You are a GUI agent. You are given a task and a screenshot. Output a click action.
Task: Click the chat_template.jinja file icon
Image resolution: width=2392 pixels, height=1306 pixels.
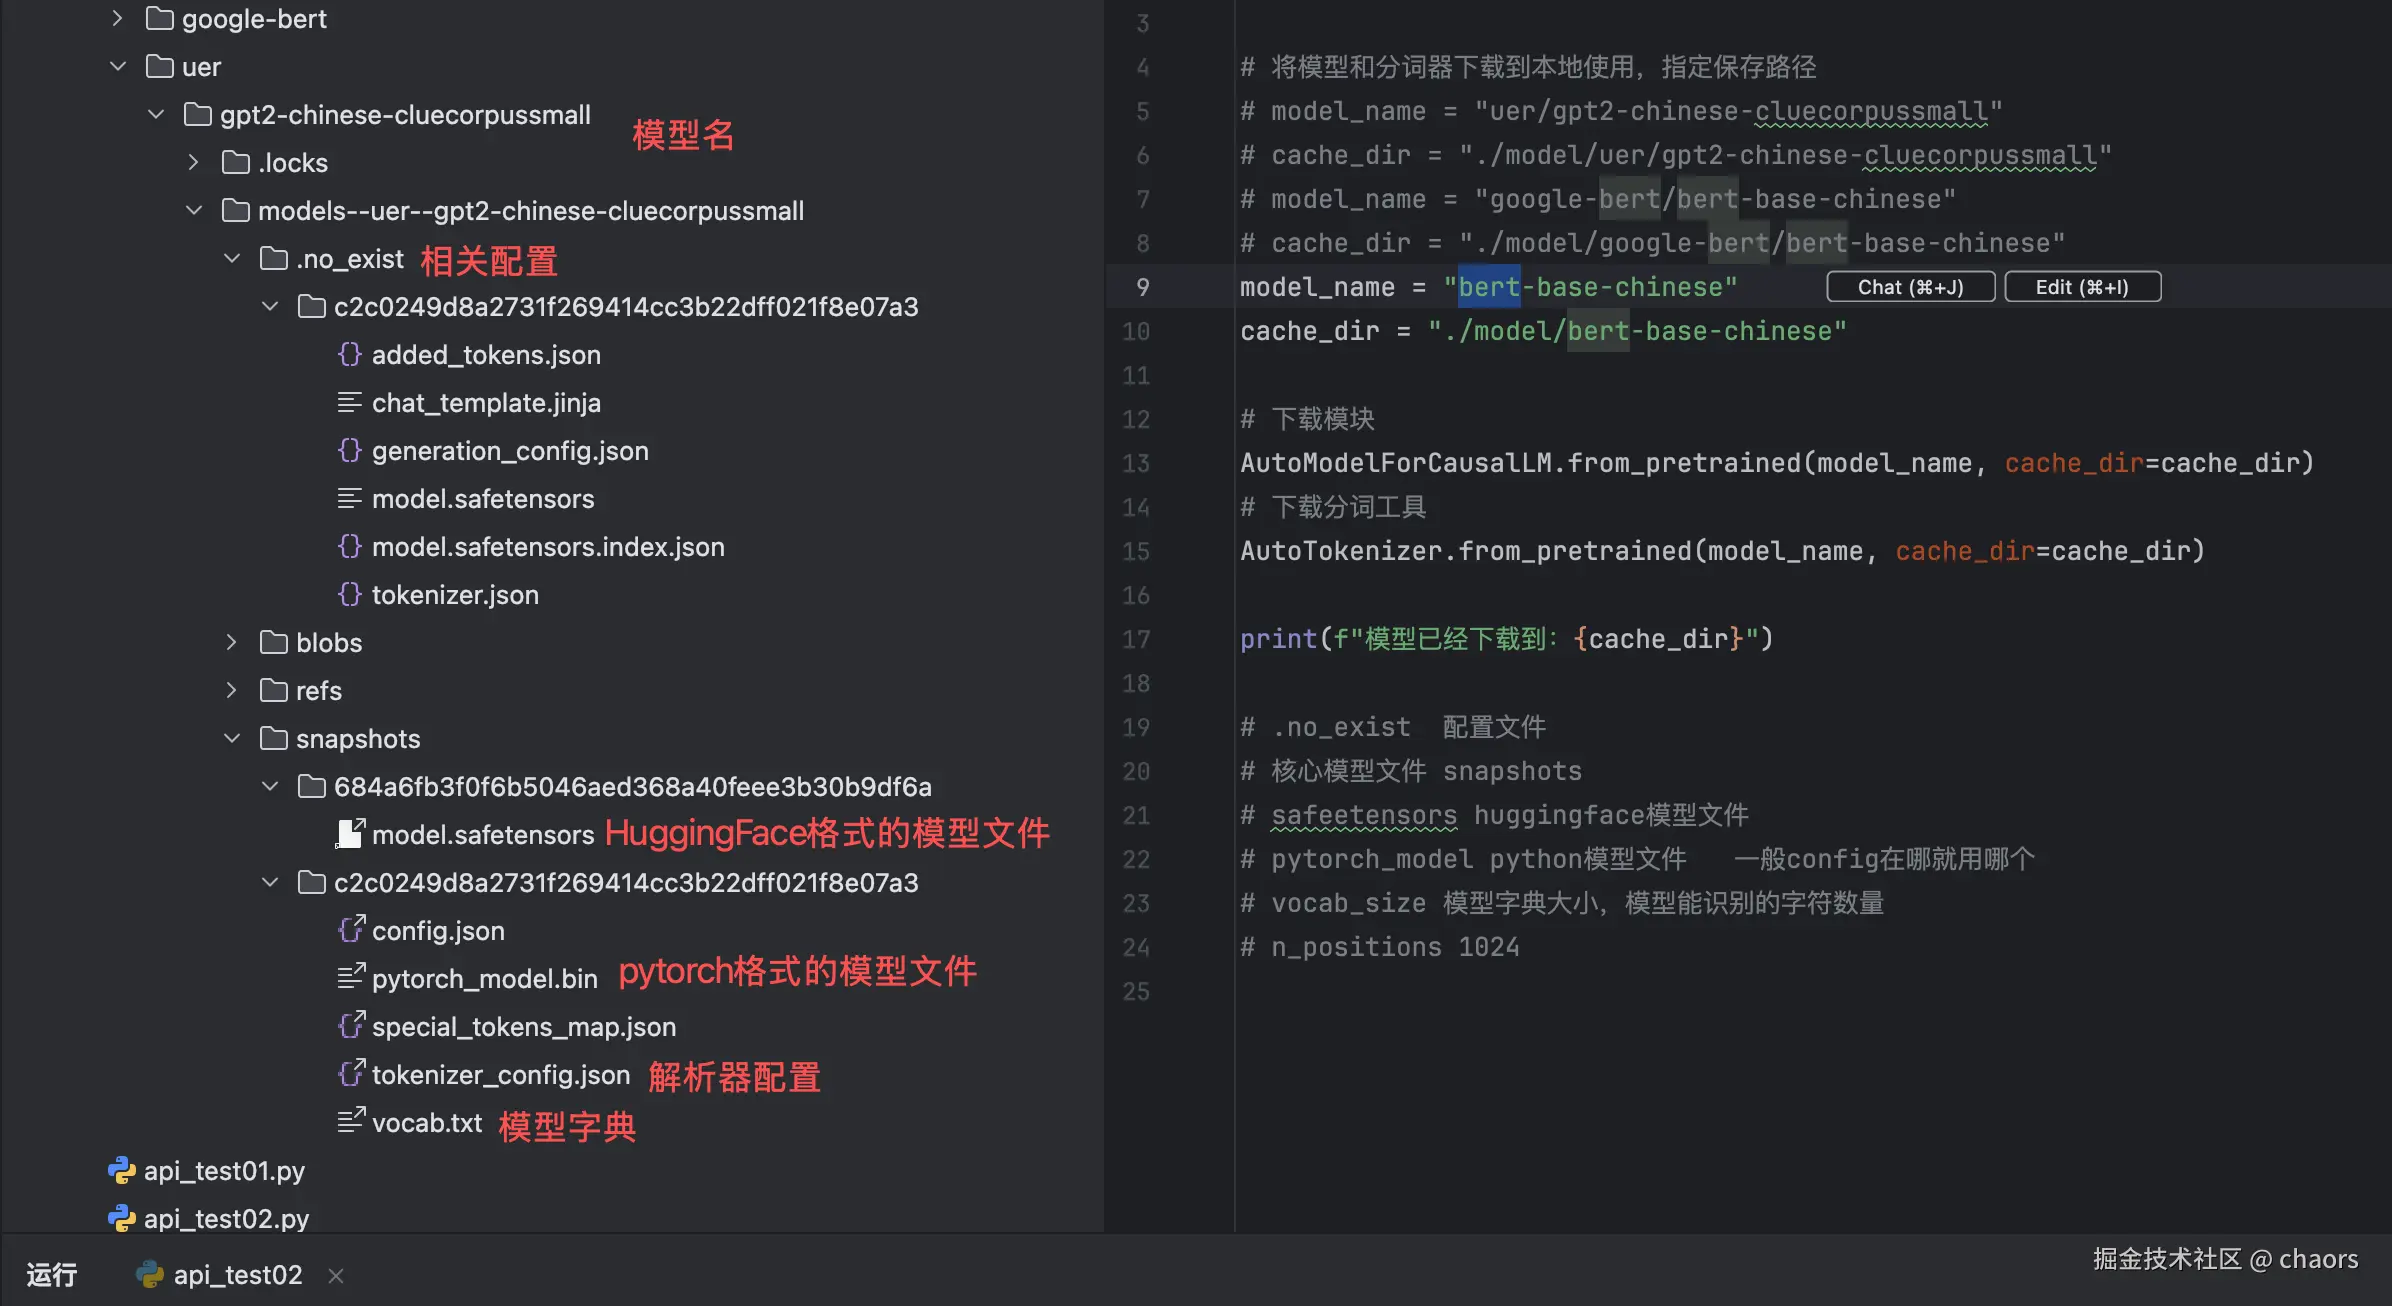[349, 402]
